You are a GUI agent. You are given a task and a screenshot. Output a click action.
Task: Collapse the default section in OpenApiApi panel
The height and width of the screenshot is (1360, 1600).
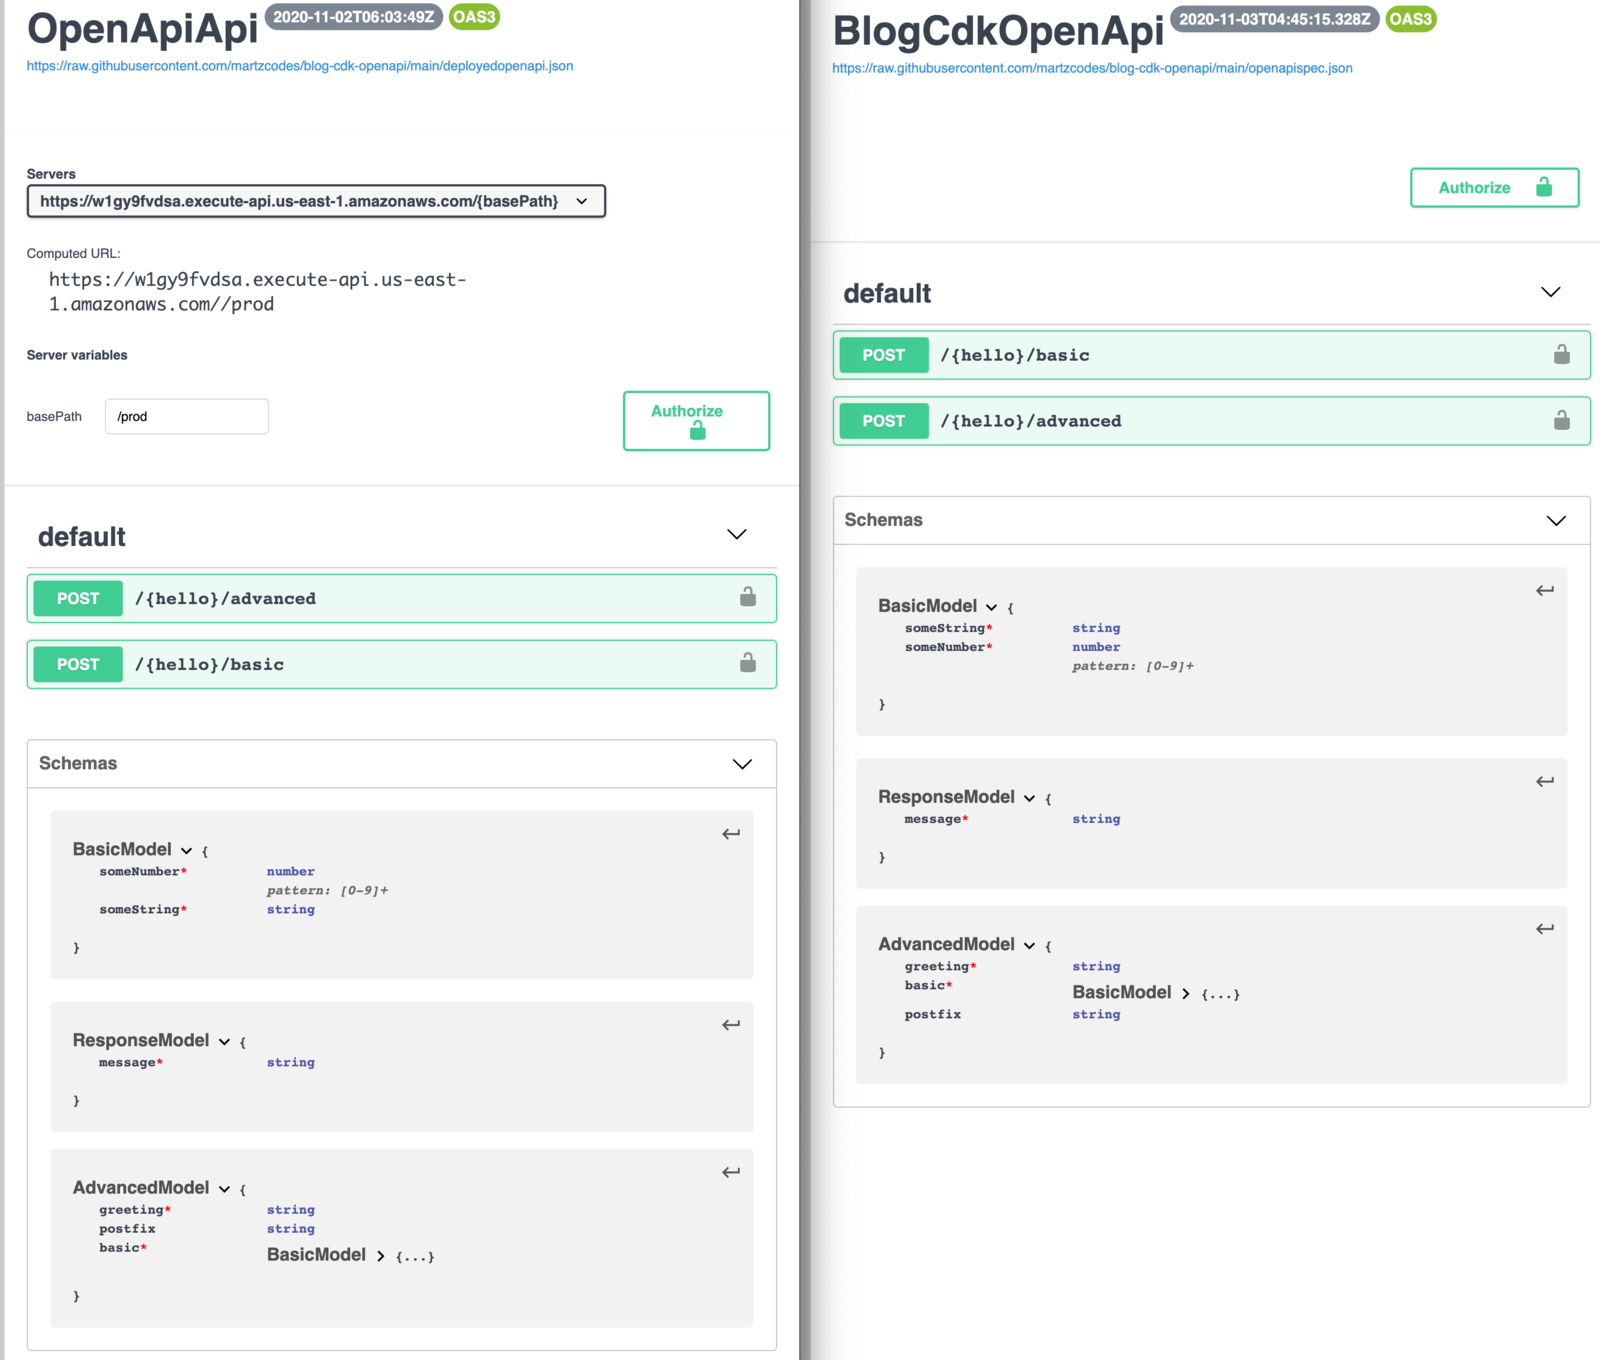pos(737,535)
